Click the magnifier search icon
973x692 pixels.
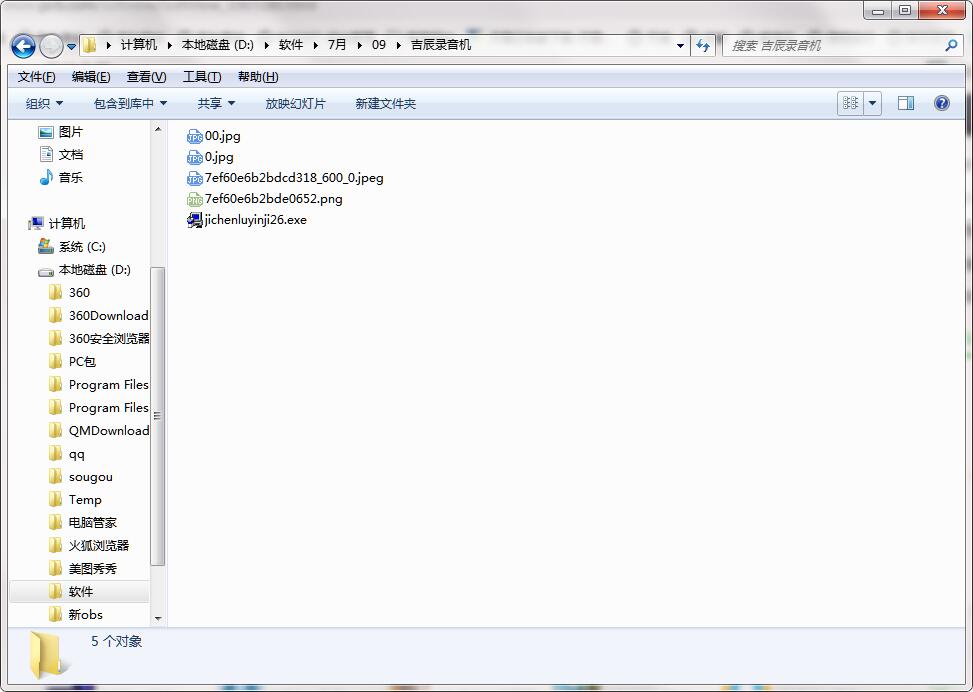tap(951, 45)
